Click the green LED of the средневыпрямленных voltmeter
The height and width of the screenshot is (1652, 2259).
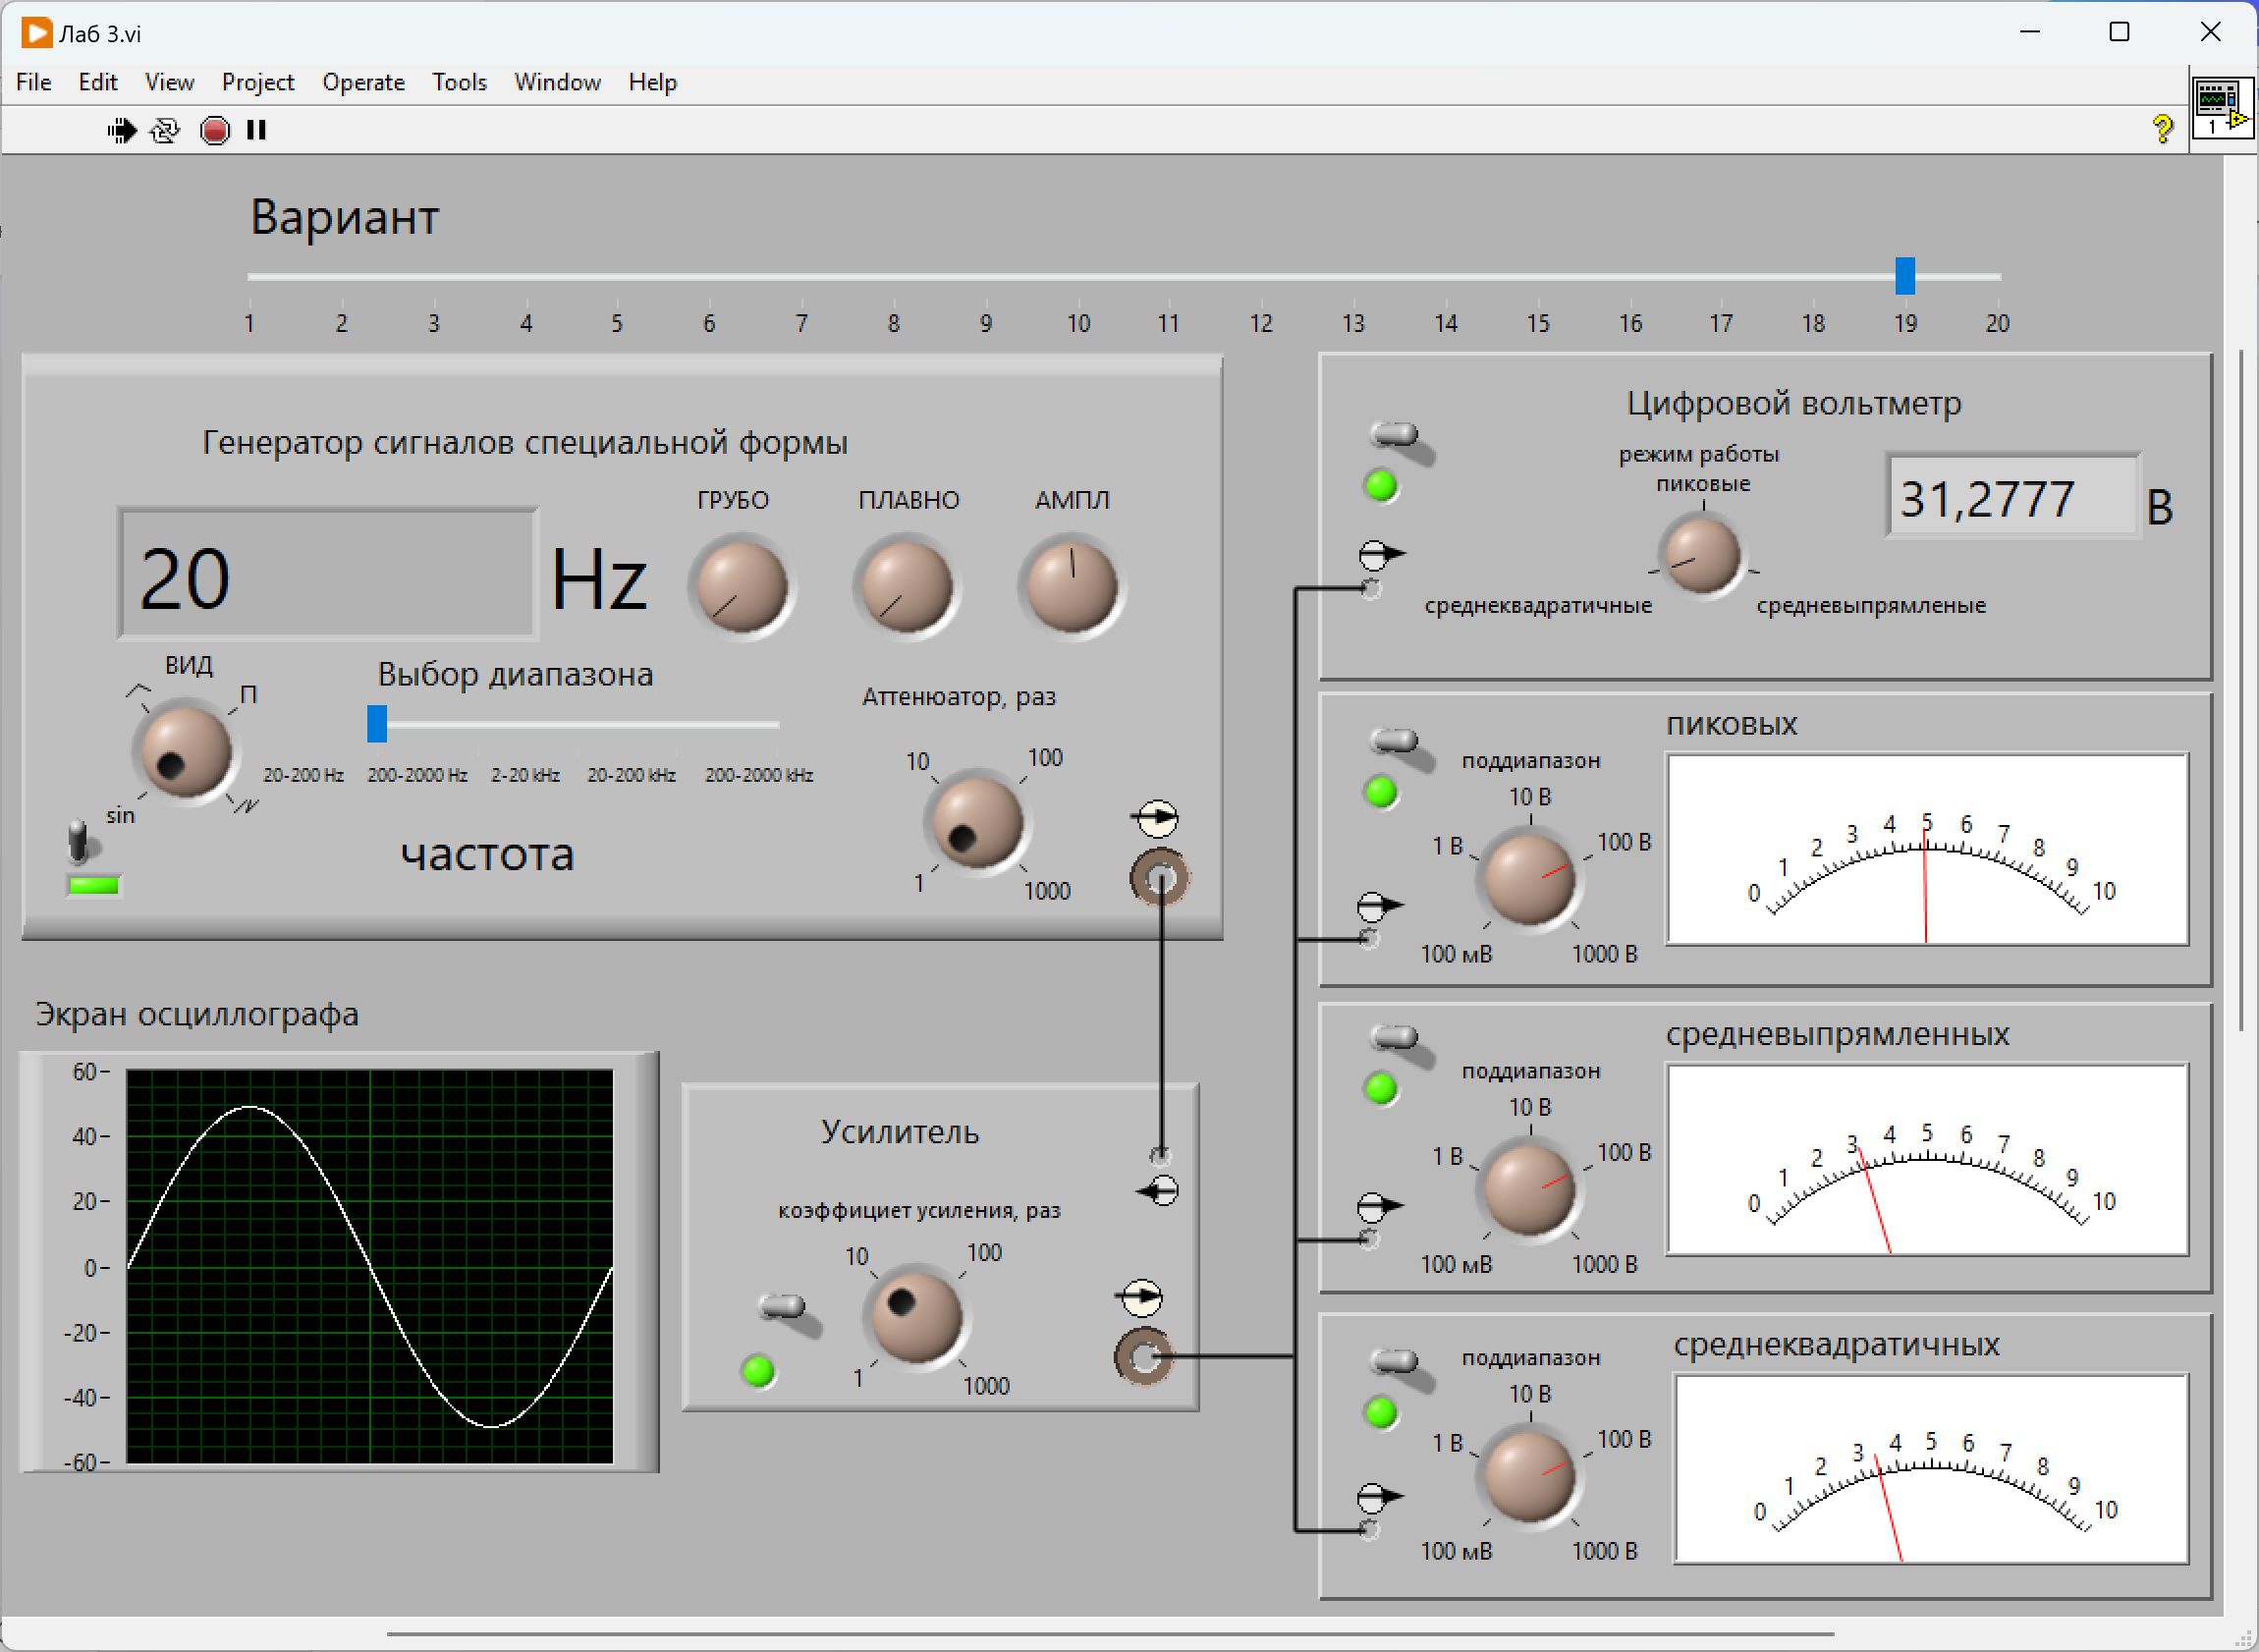pyautogui.click(x=1381, y=1088)
